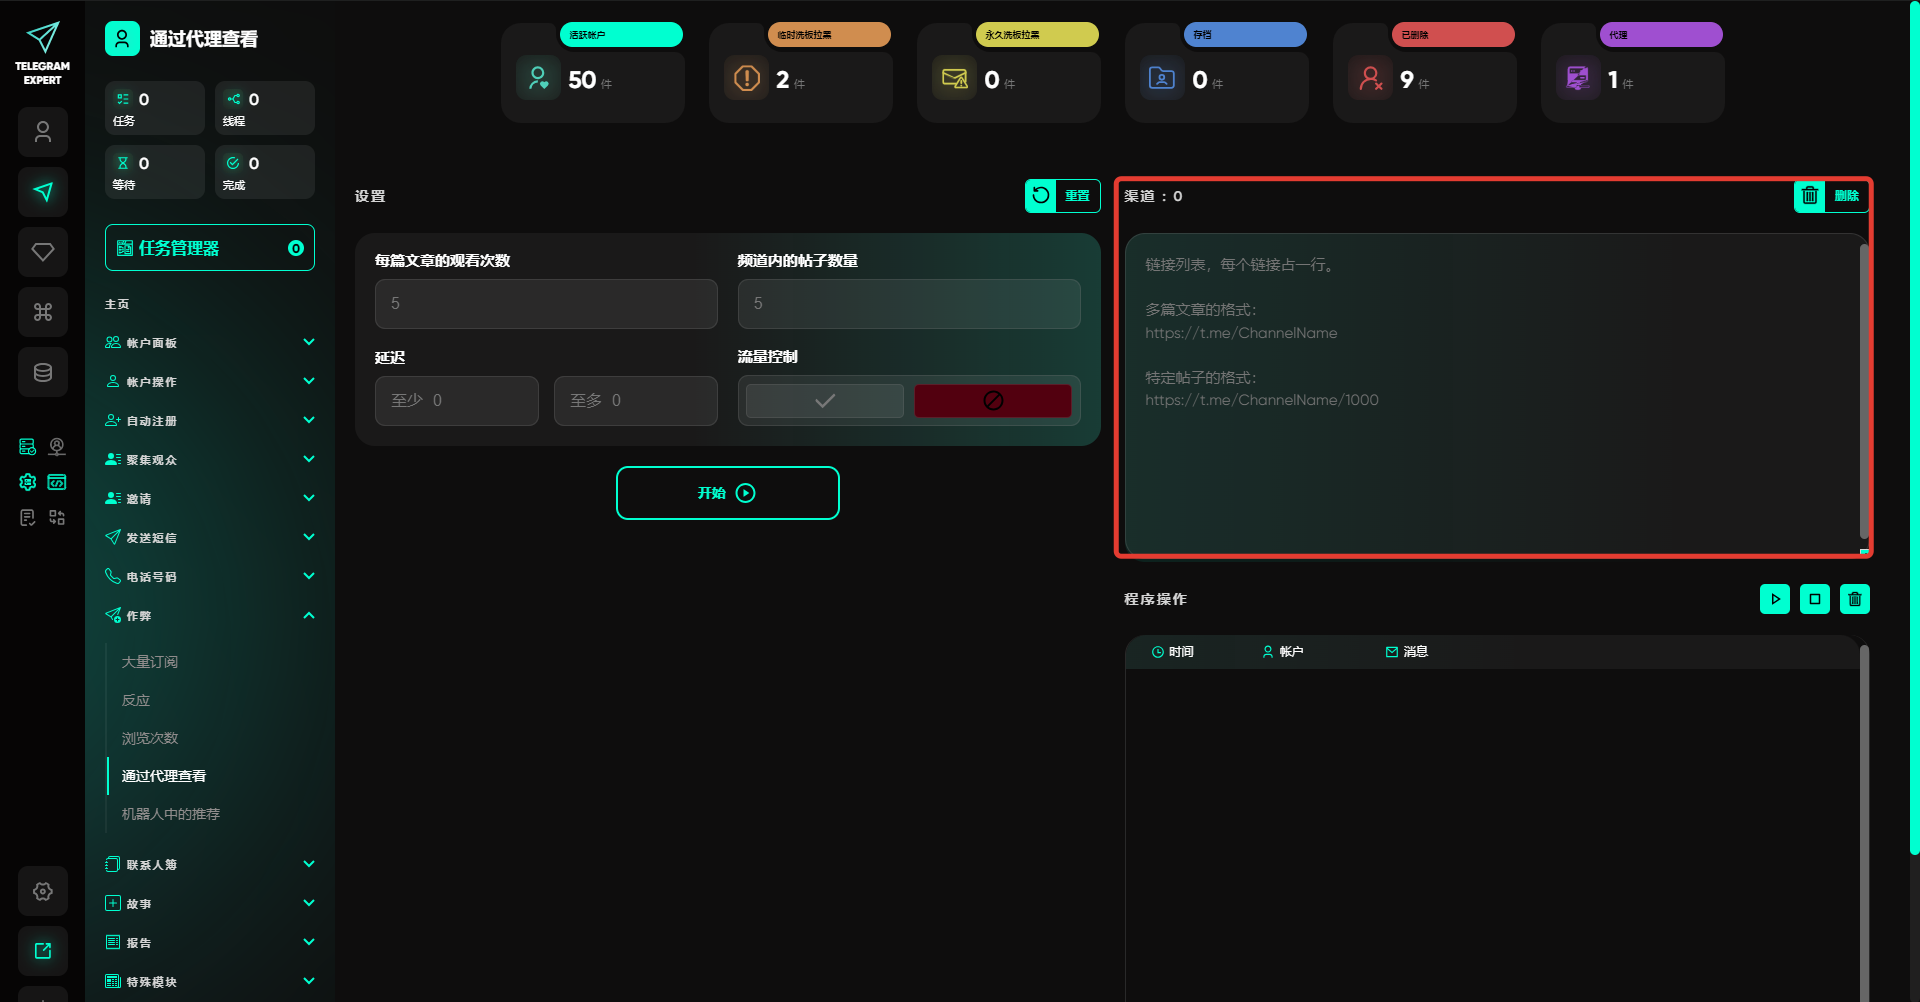Select 大量订阅 submenu item
Image resolution: width=1920 pixels, height=1002 pixels.
(150, 662)
